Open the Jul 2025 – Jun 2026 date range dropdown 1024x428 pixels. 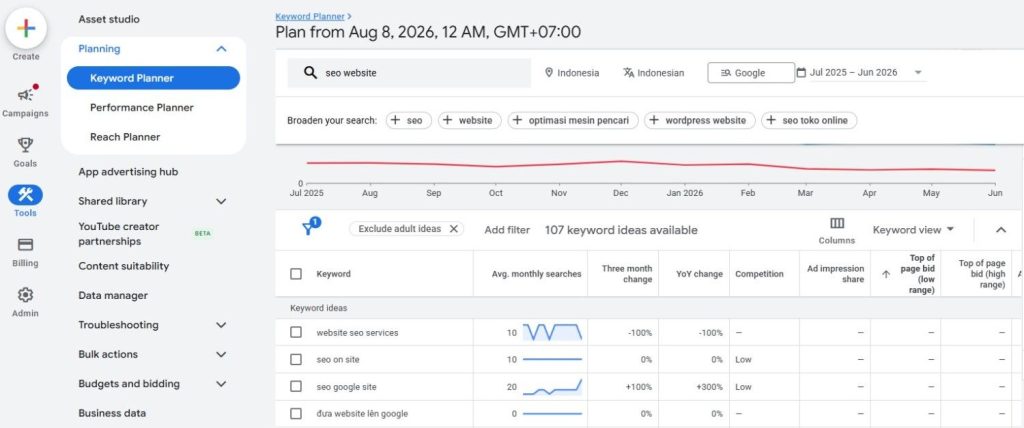coord(861,73)
